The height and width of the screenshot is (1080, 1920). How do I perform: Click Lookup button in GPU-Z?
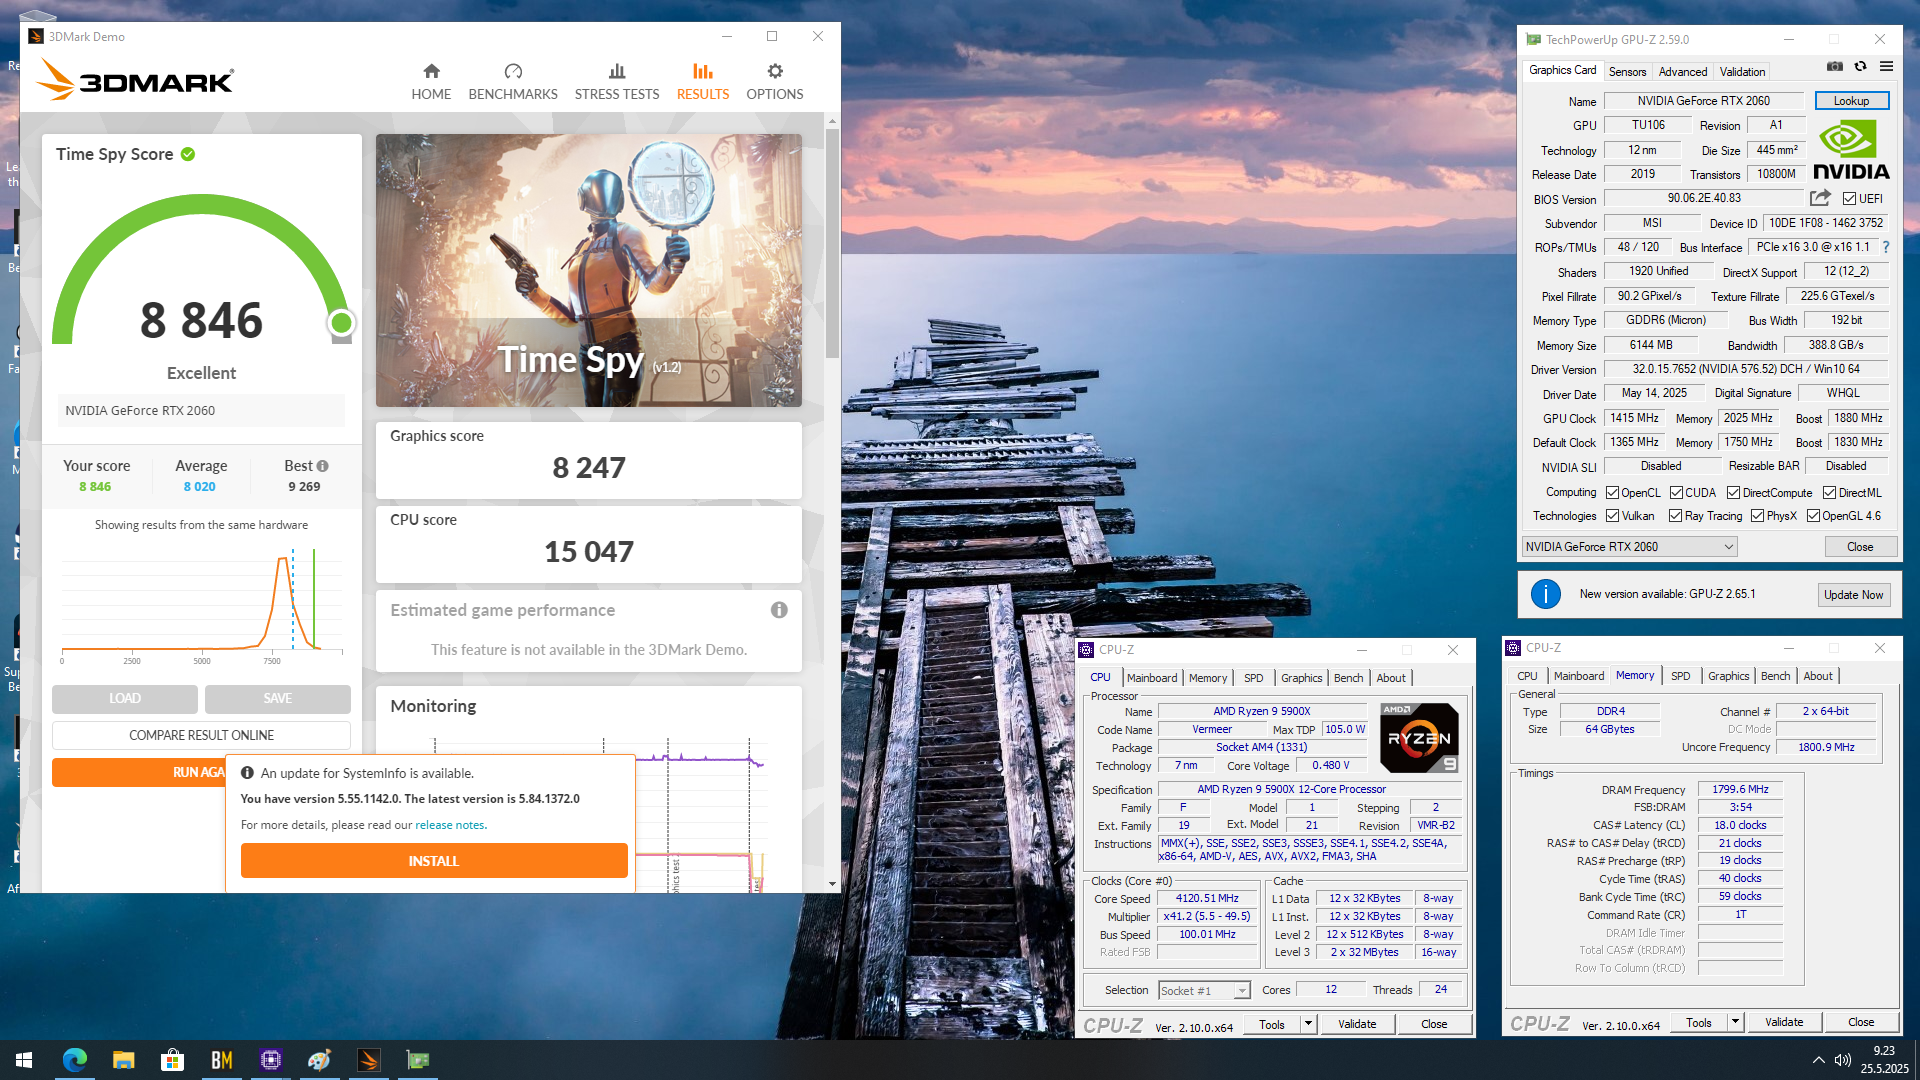(x=1851, y=101)
